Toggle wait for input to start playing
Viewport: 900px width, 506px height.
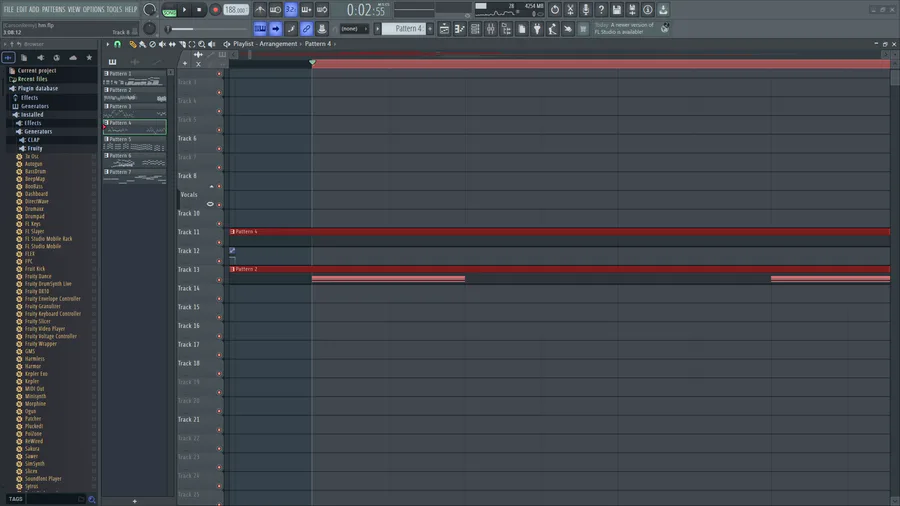coord(276,10)
